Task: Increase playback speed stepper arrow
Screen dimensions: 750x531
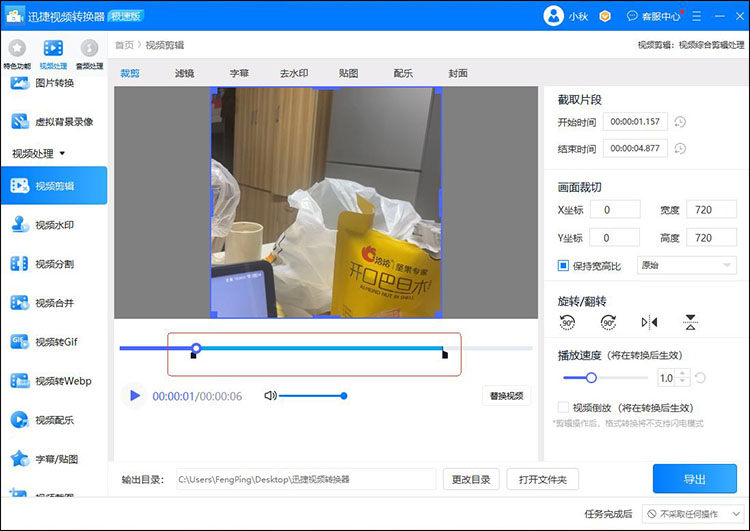Action: 683,374
